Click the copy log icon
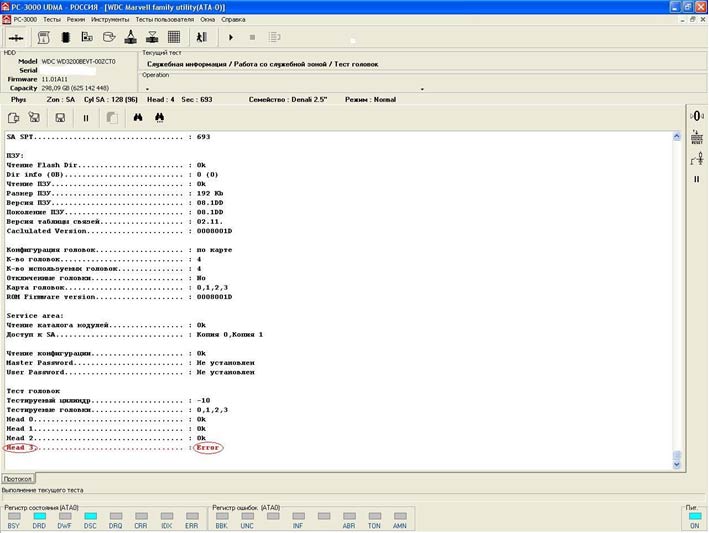 tap(13, 118)
